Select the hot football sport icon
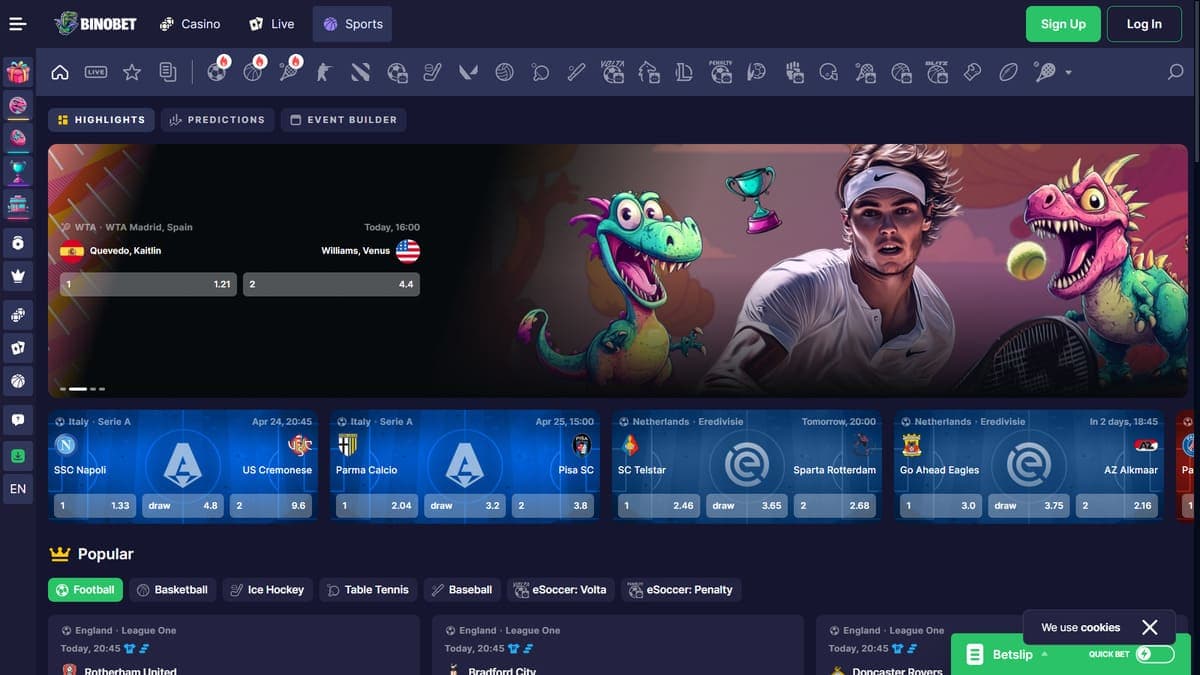 pos(217,71)
